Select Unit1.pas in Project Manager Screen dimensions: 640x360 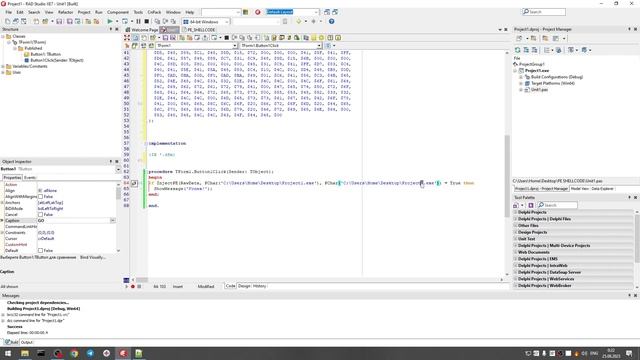(539, 90)
